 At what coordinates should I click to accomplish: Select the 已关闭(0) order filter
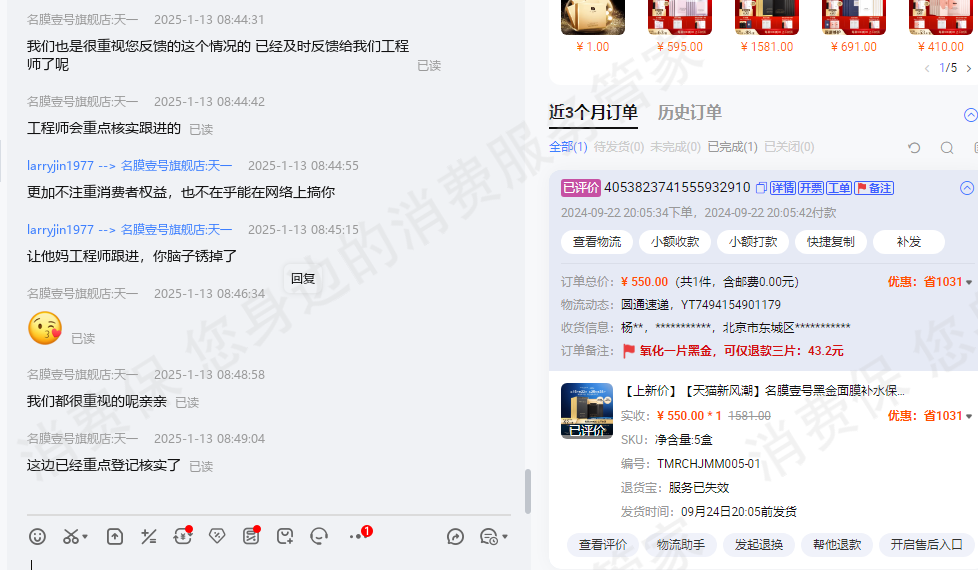tap(789, 147)
